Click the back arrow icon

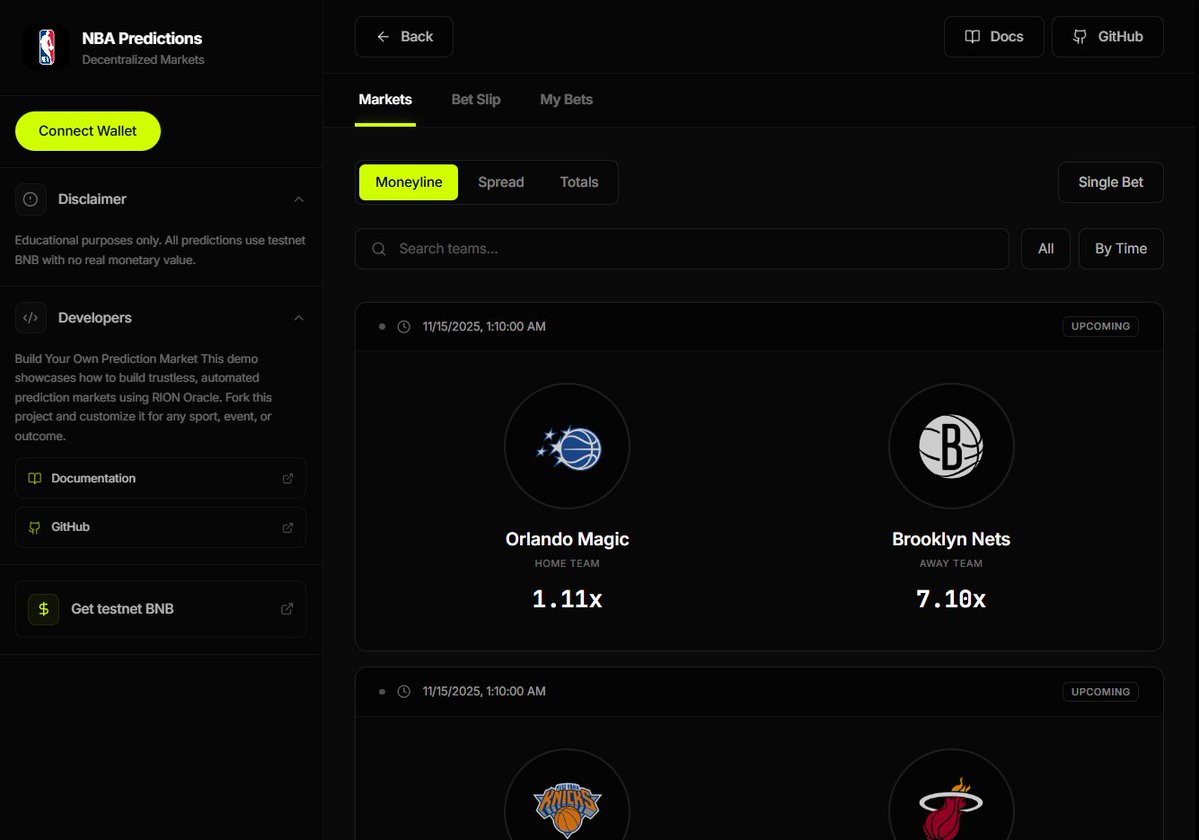[383, 37]
